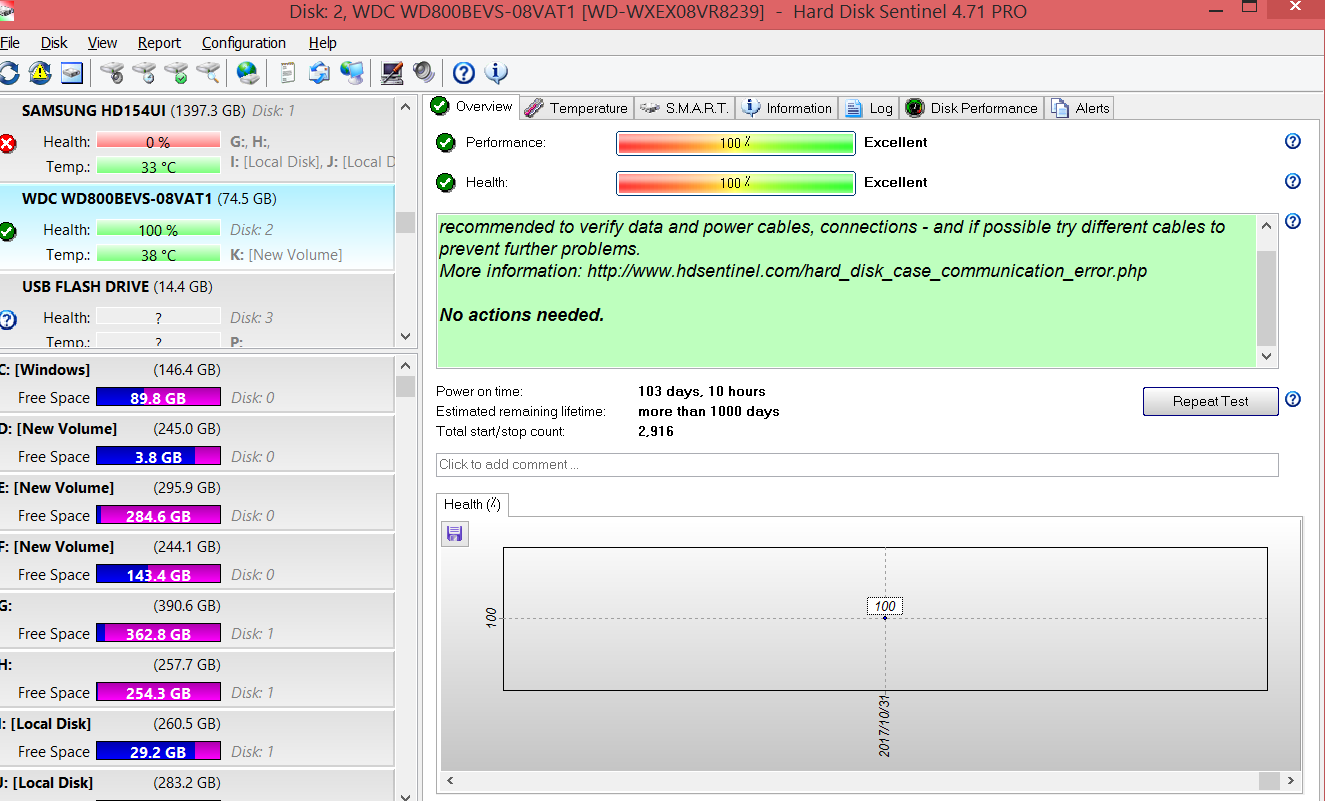Click the description text box scroll down arrow
This screenshot has width=1325, height=801.
pyautogui.click(x=1267, y=356)
